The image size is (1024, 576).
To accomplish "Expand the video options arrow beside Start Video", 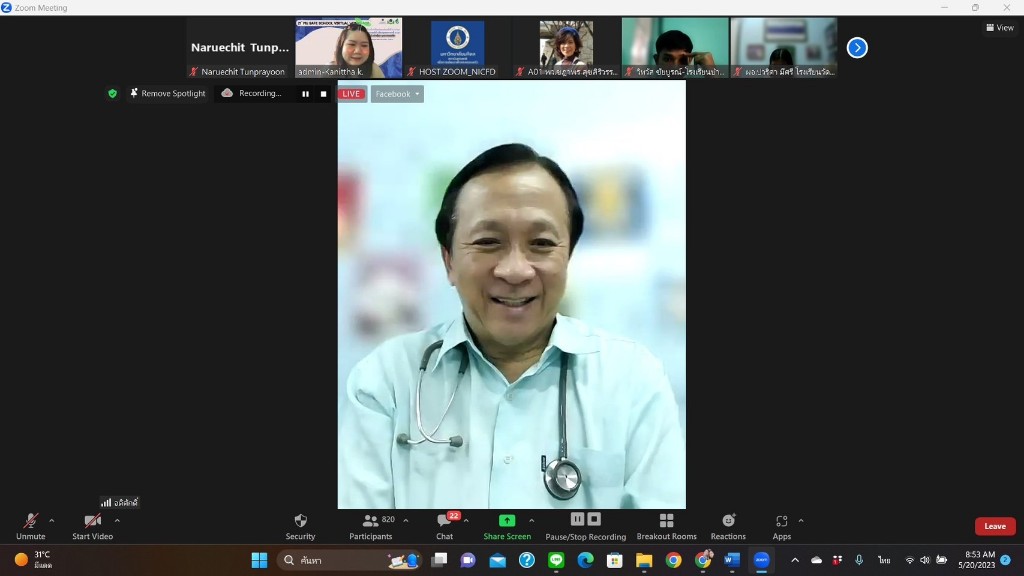I will [117, 520].
